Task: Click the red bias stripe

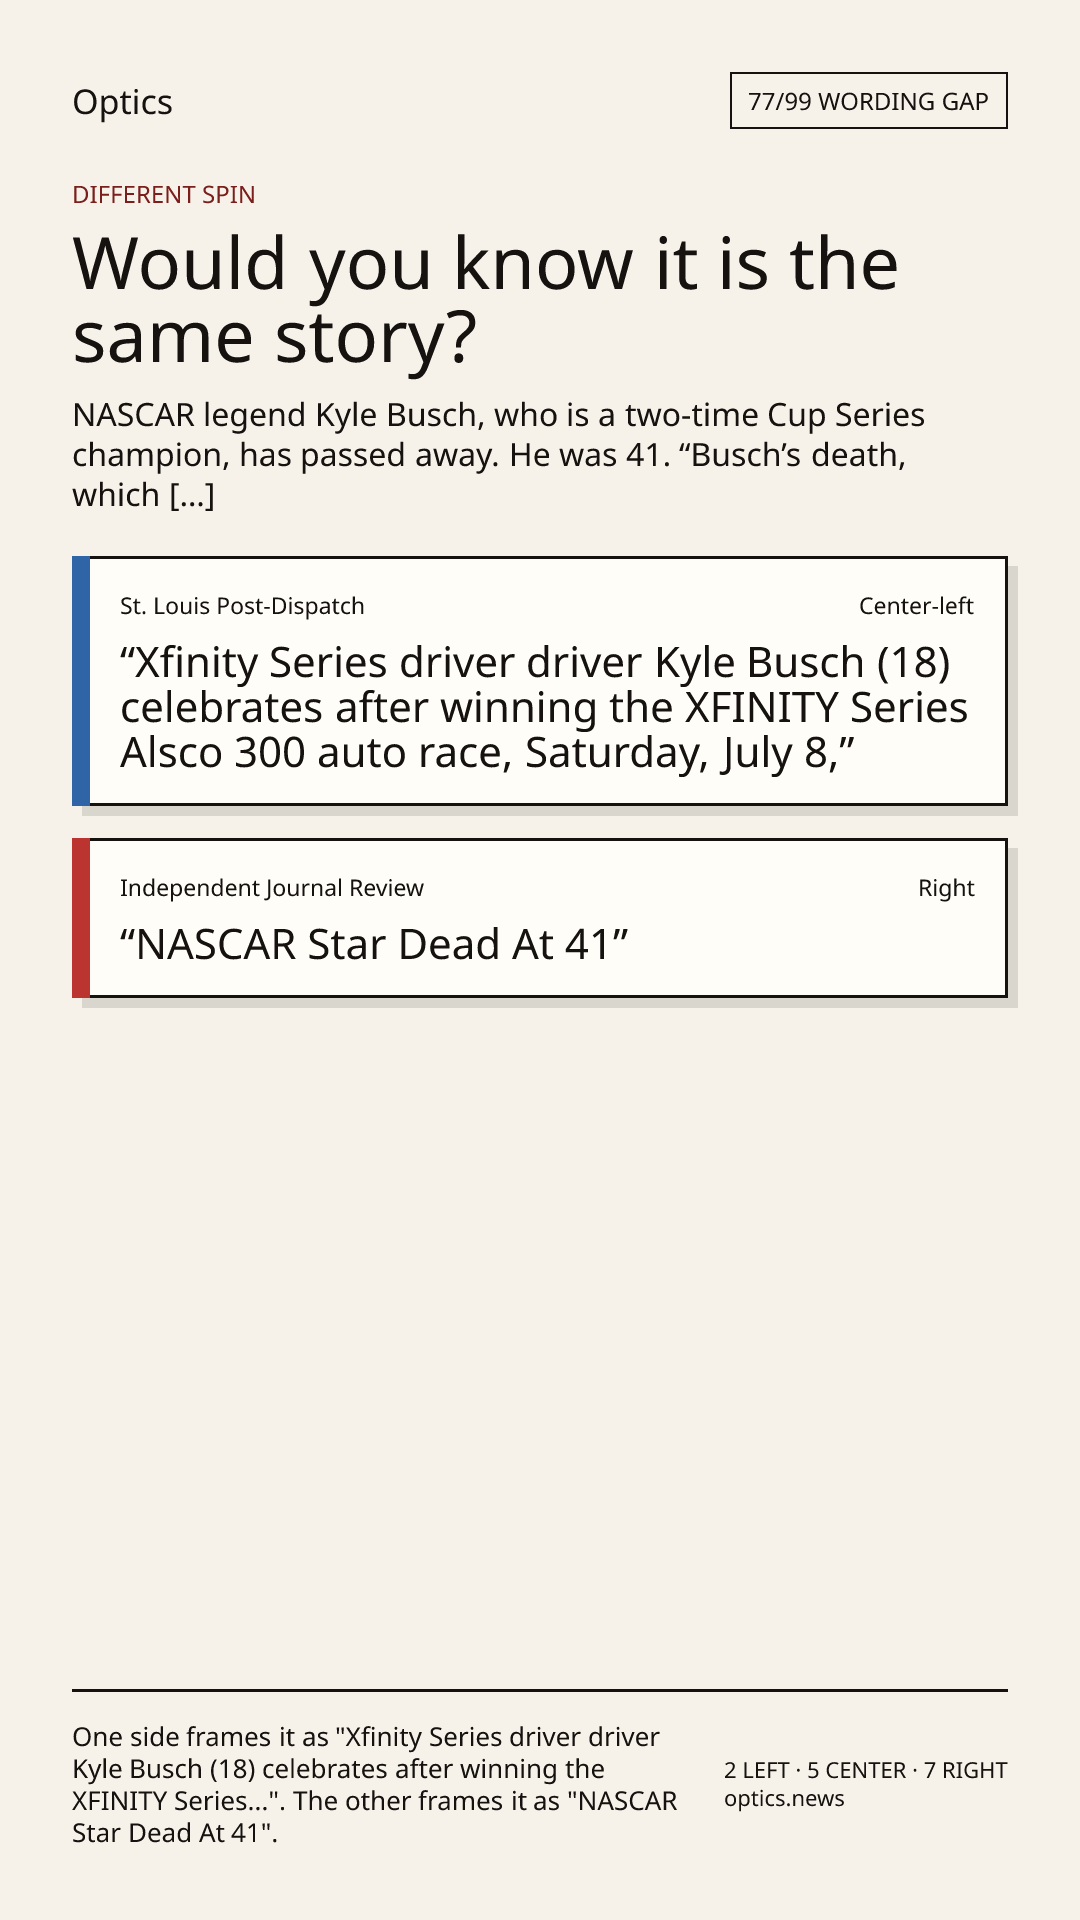Action: coord(81,918)
